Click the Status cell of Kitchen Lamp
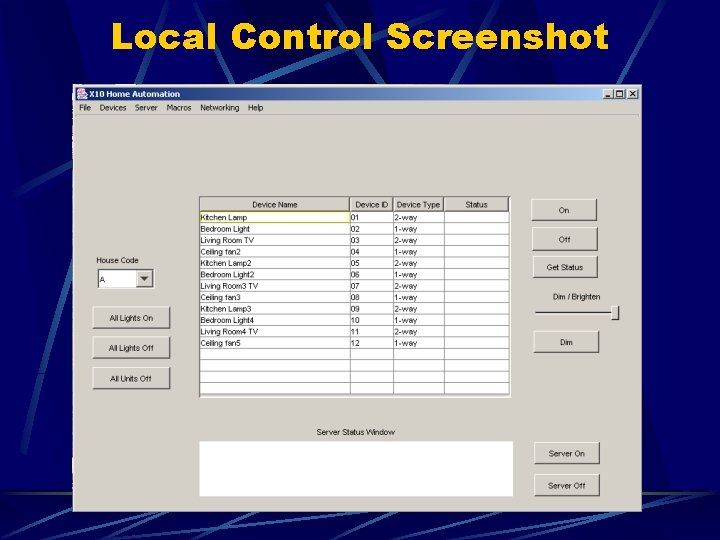This screenshot has height=540, width=720. (x=477, y=217)
